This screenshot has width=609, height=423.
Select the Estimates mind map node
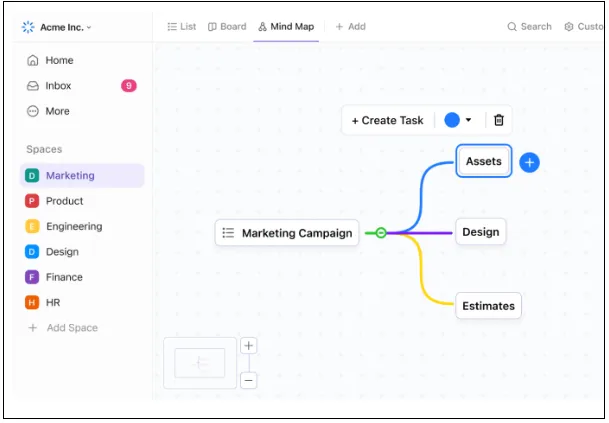click(x=488, y=306)
